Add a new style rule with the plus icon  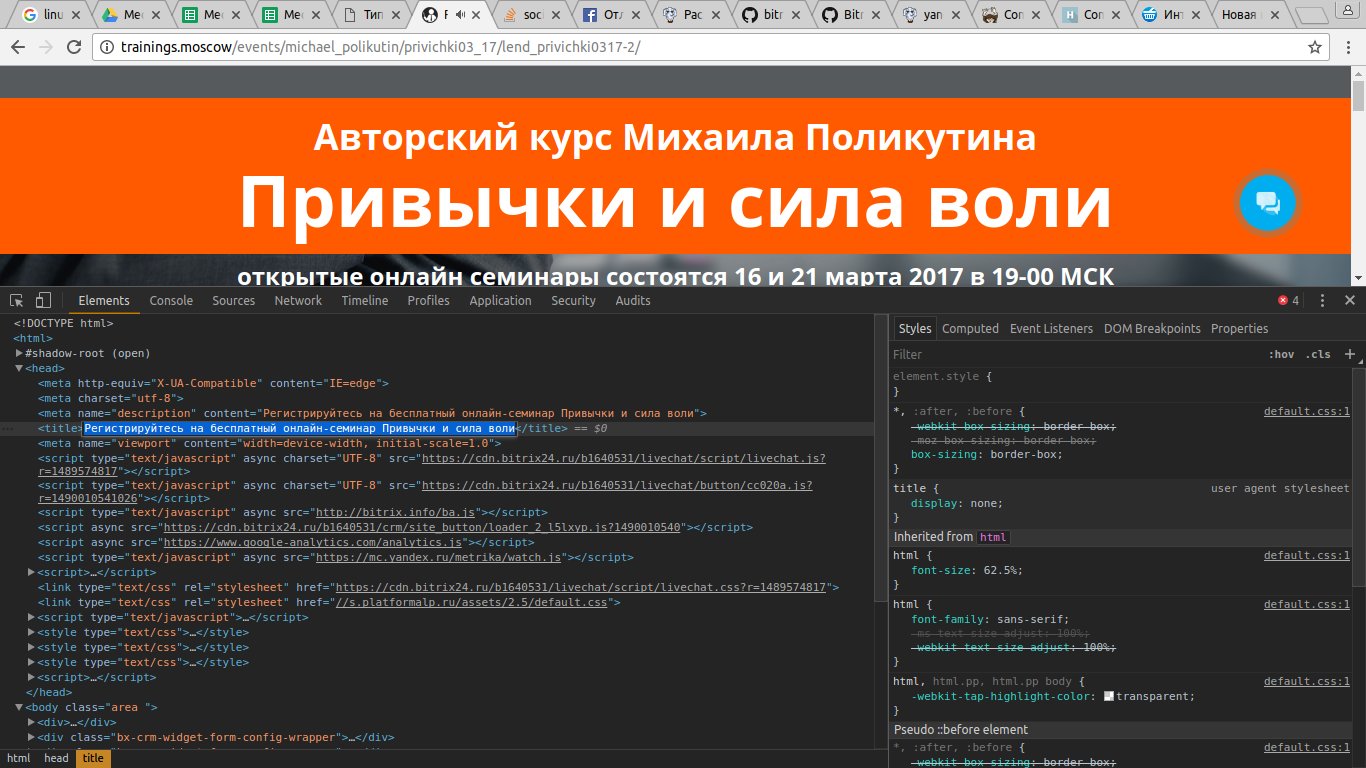pyautogui.click(x=1349, y=354)
